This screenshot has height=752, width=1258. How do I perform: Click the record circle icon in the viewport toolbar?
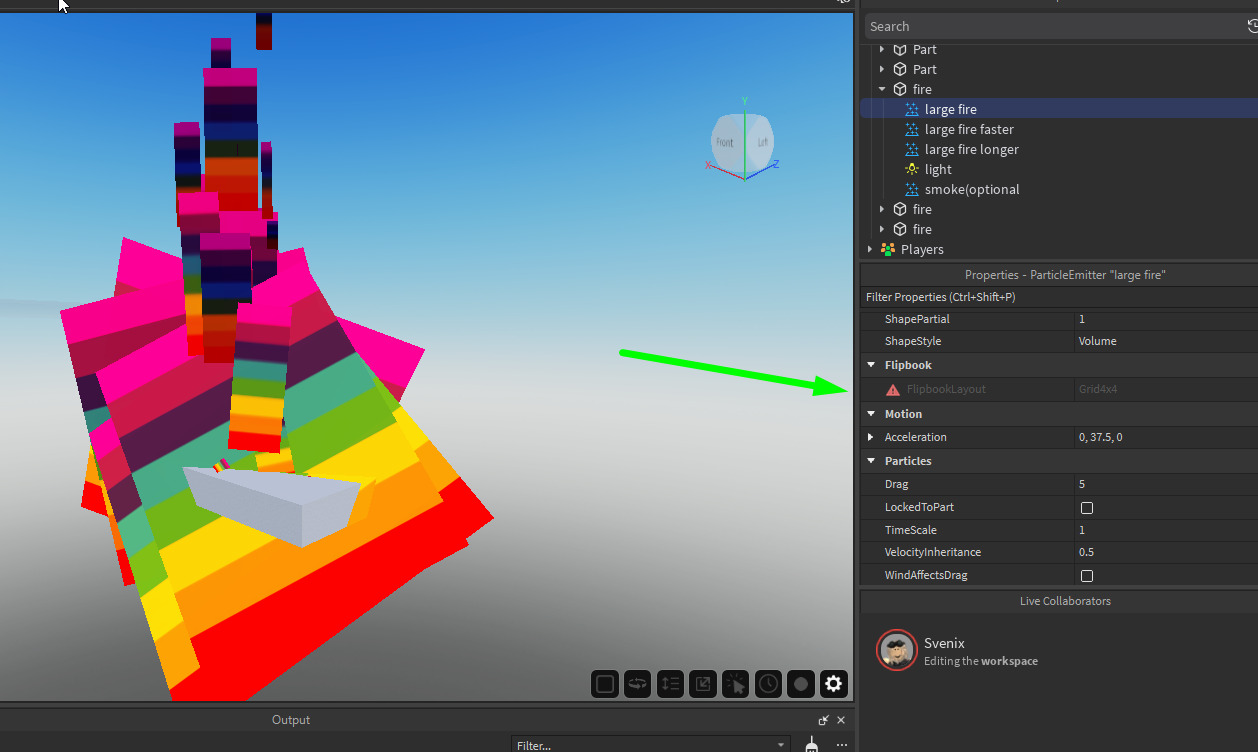click(800, 684)
